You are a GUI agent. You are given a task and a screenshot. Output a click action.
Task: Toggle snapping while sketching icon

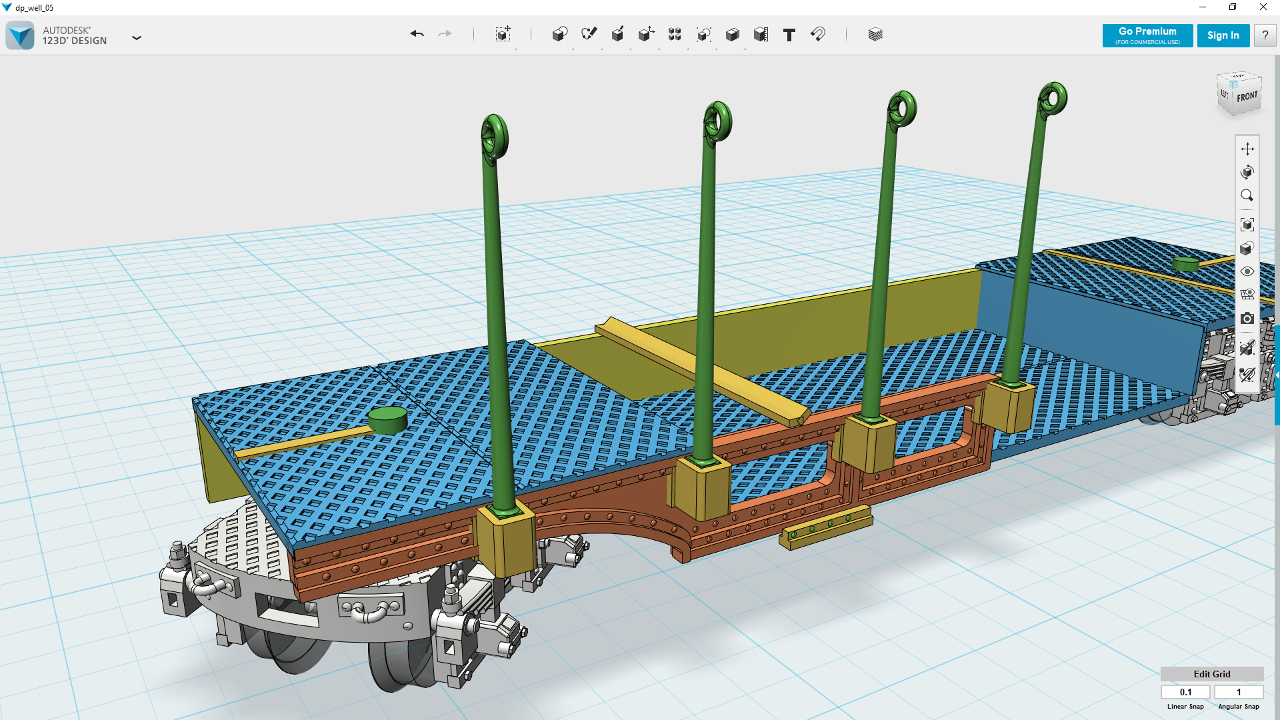pyautogui.click(x=1247, y=348)
